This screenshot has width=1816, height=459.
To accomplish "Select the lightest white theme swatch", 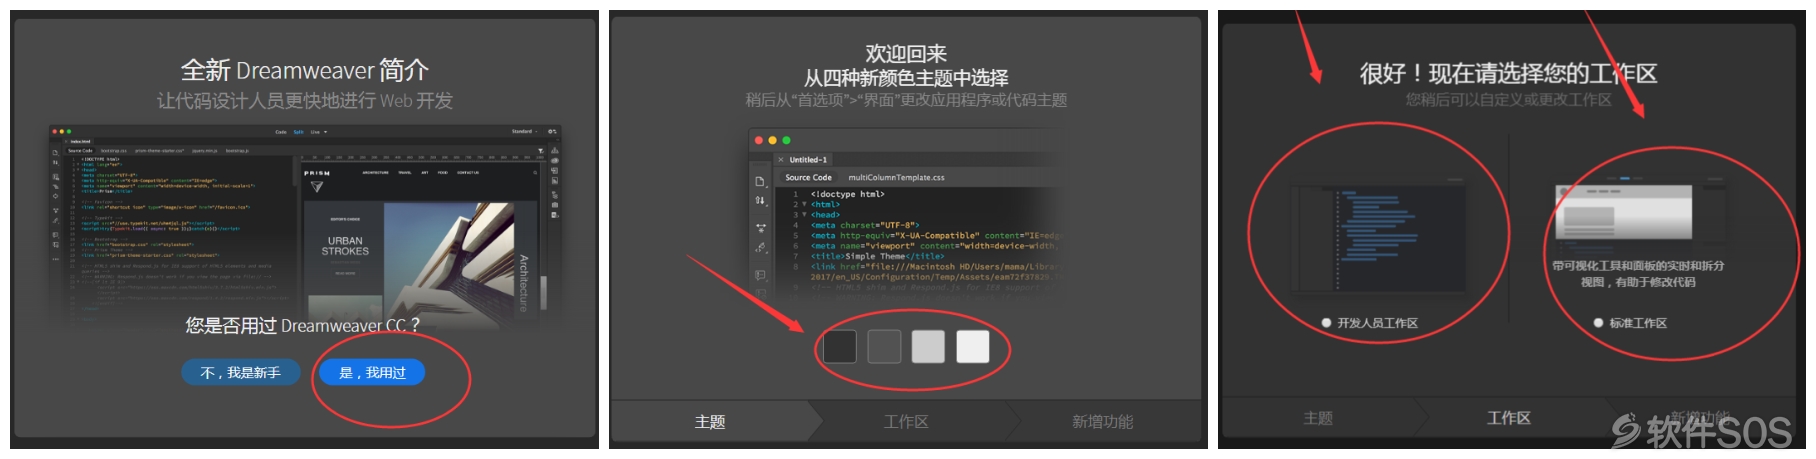I will coord(973,347).
